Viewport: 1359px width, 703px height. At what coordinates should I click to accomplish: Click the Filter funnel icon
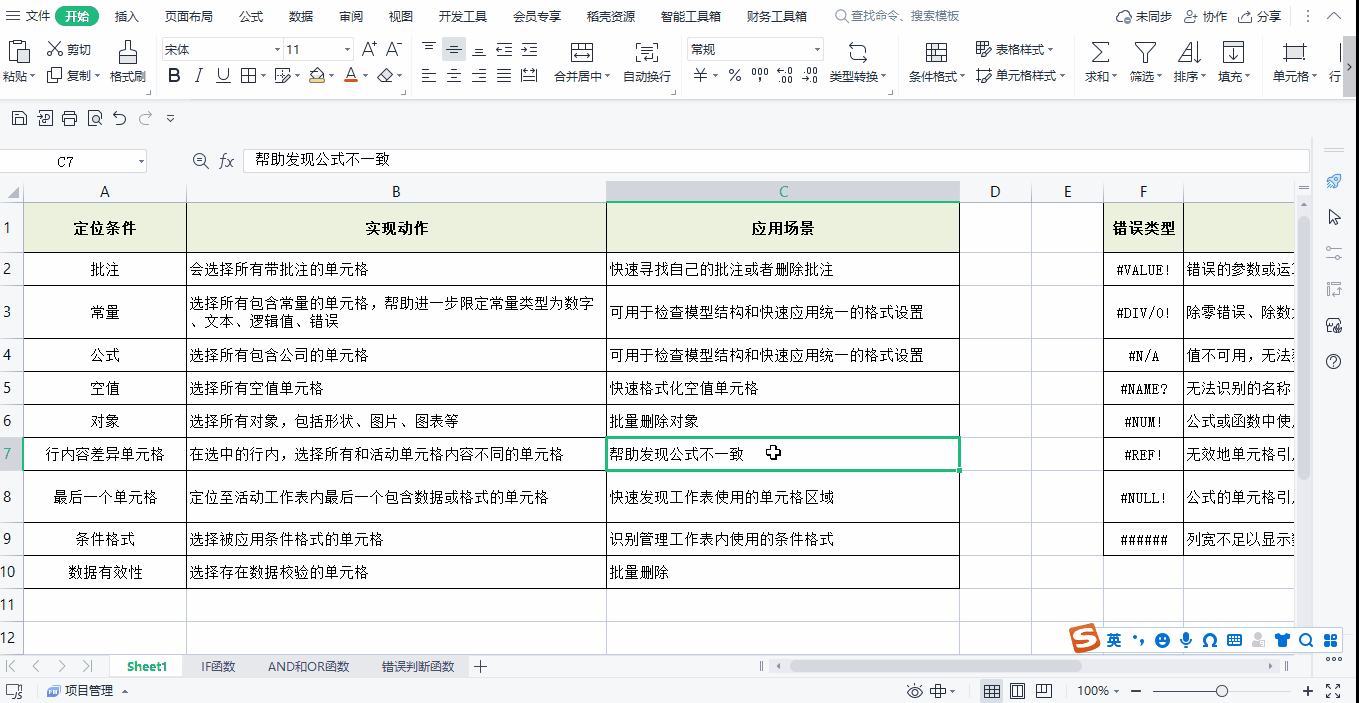tap(1145, 52)
